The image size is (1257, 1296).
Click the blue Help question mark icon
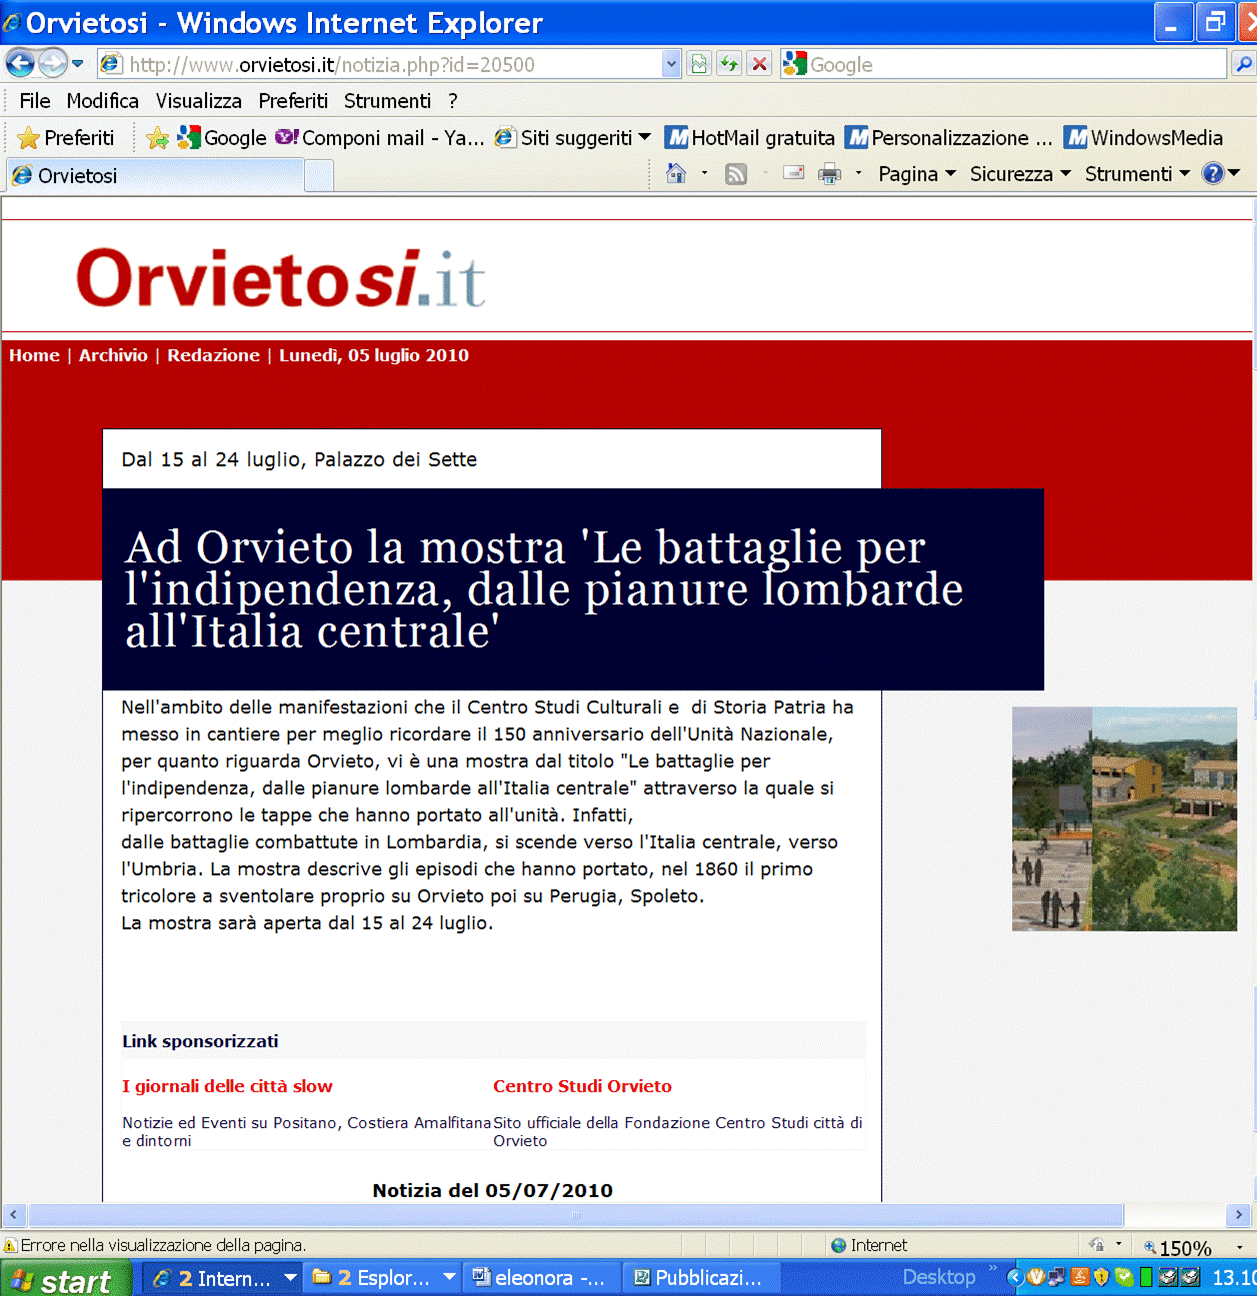tap(1213, 174)
